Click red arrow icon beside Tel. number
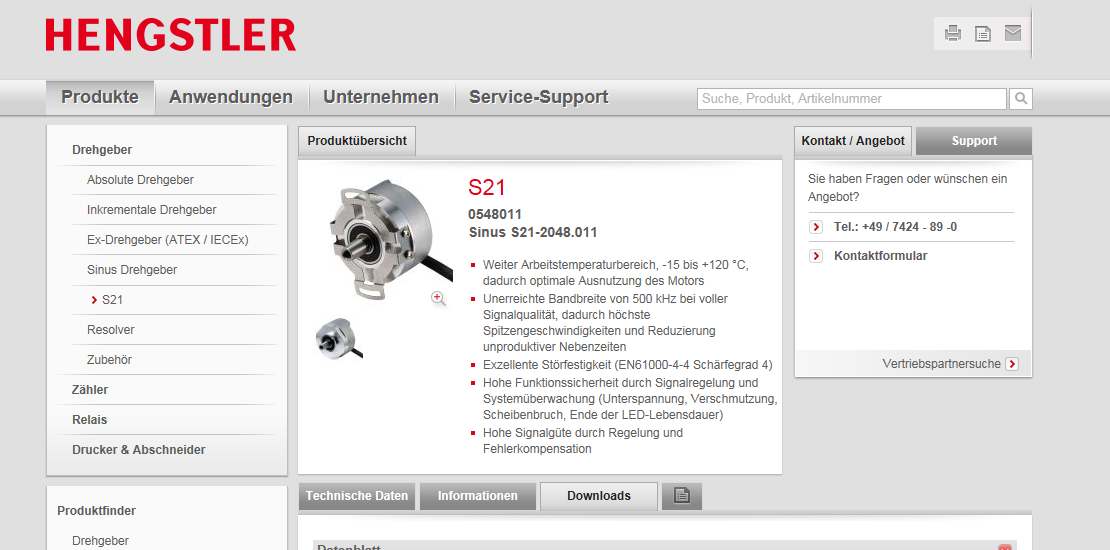Viewport: 1110px width, 550px height. tap(816, 227)
